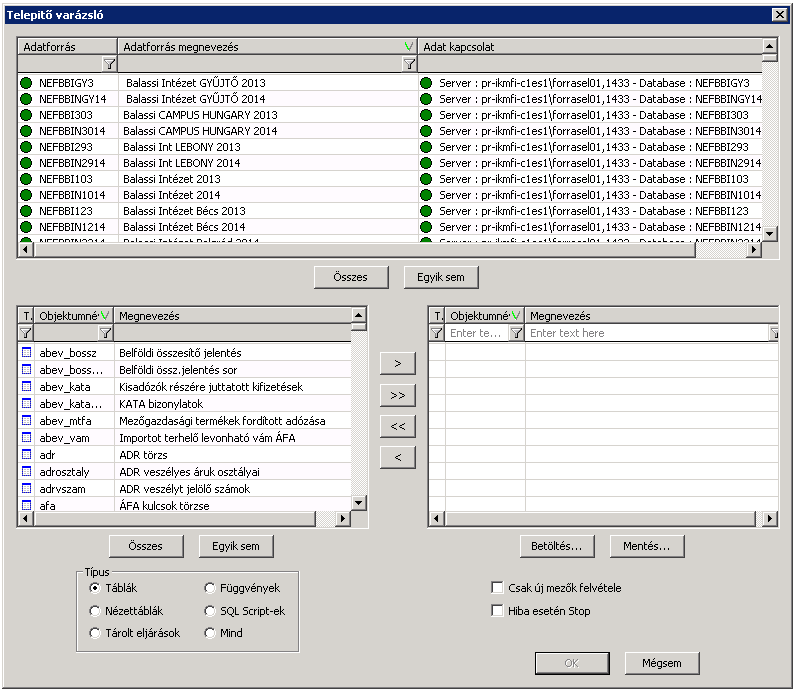Click the Betöltés... button

tap(557, 546)
